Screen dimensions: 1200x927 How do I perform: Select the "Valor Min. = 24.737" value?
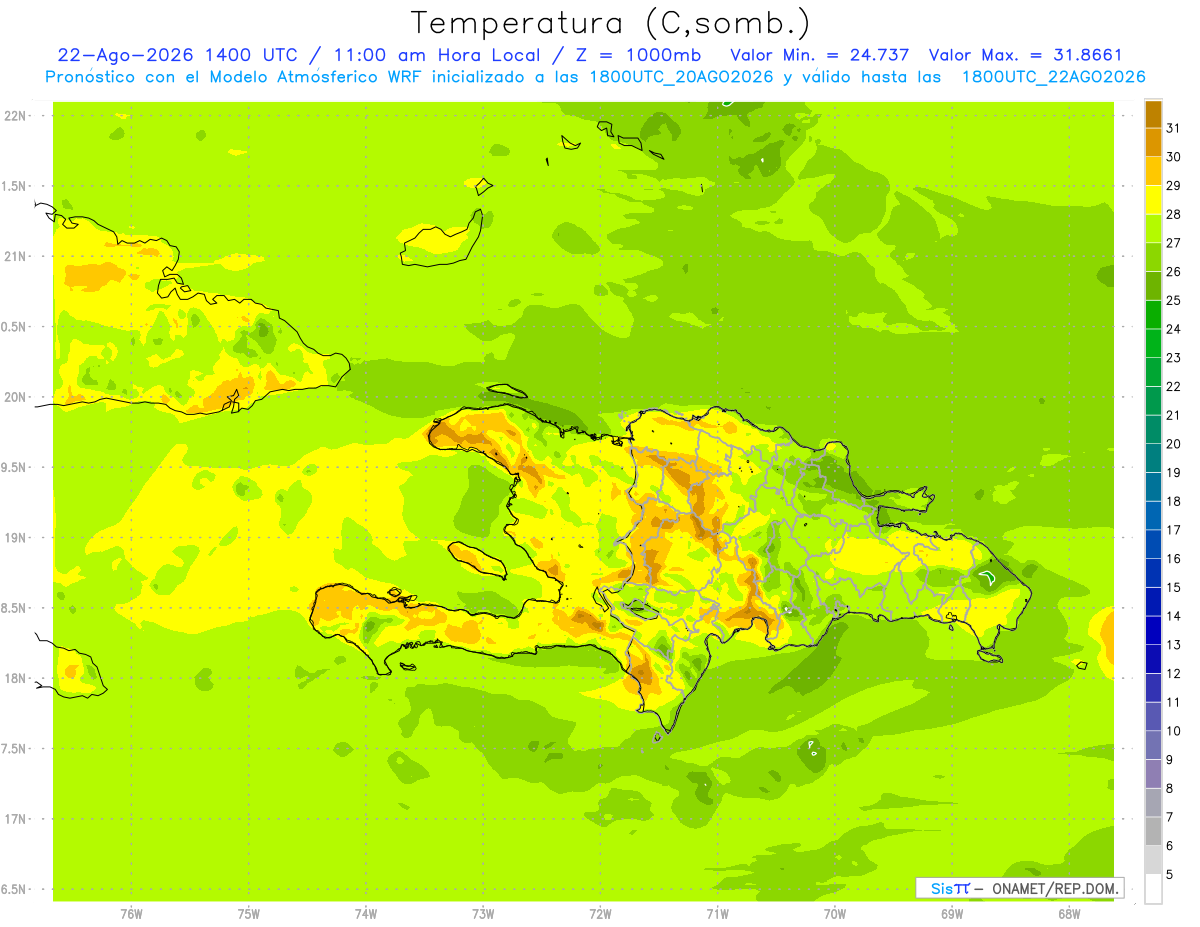[820, 55]
